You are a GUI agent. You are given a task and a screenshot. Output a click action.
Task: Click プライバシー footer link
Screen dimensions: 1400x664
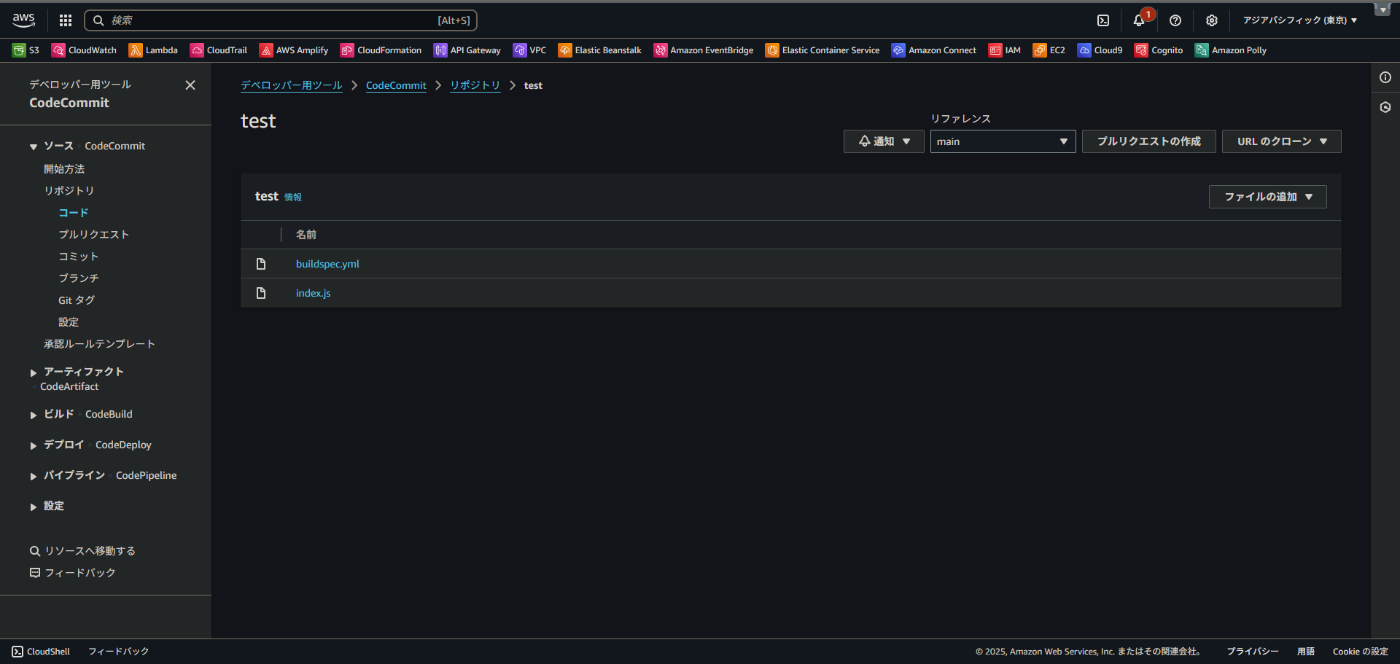point(1252,651)
